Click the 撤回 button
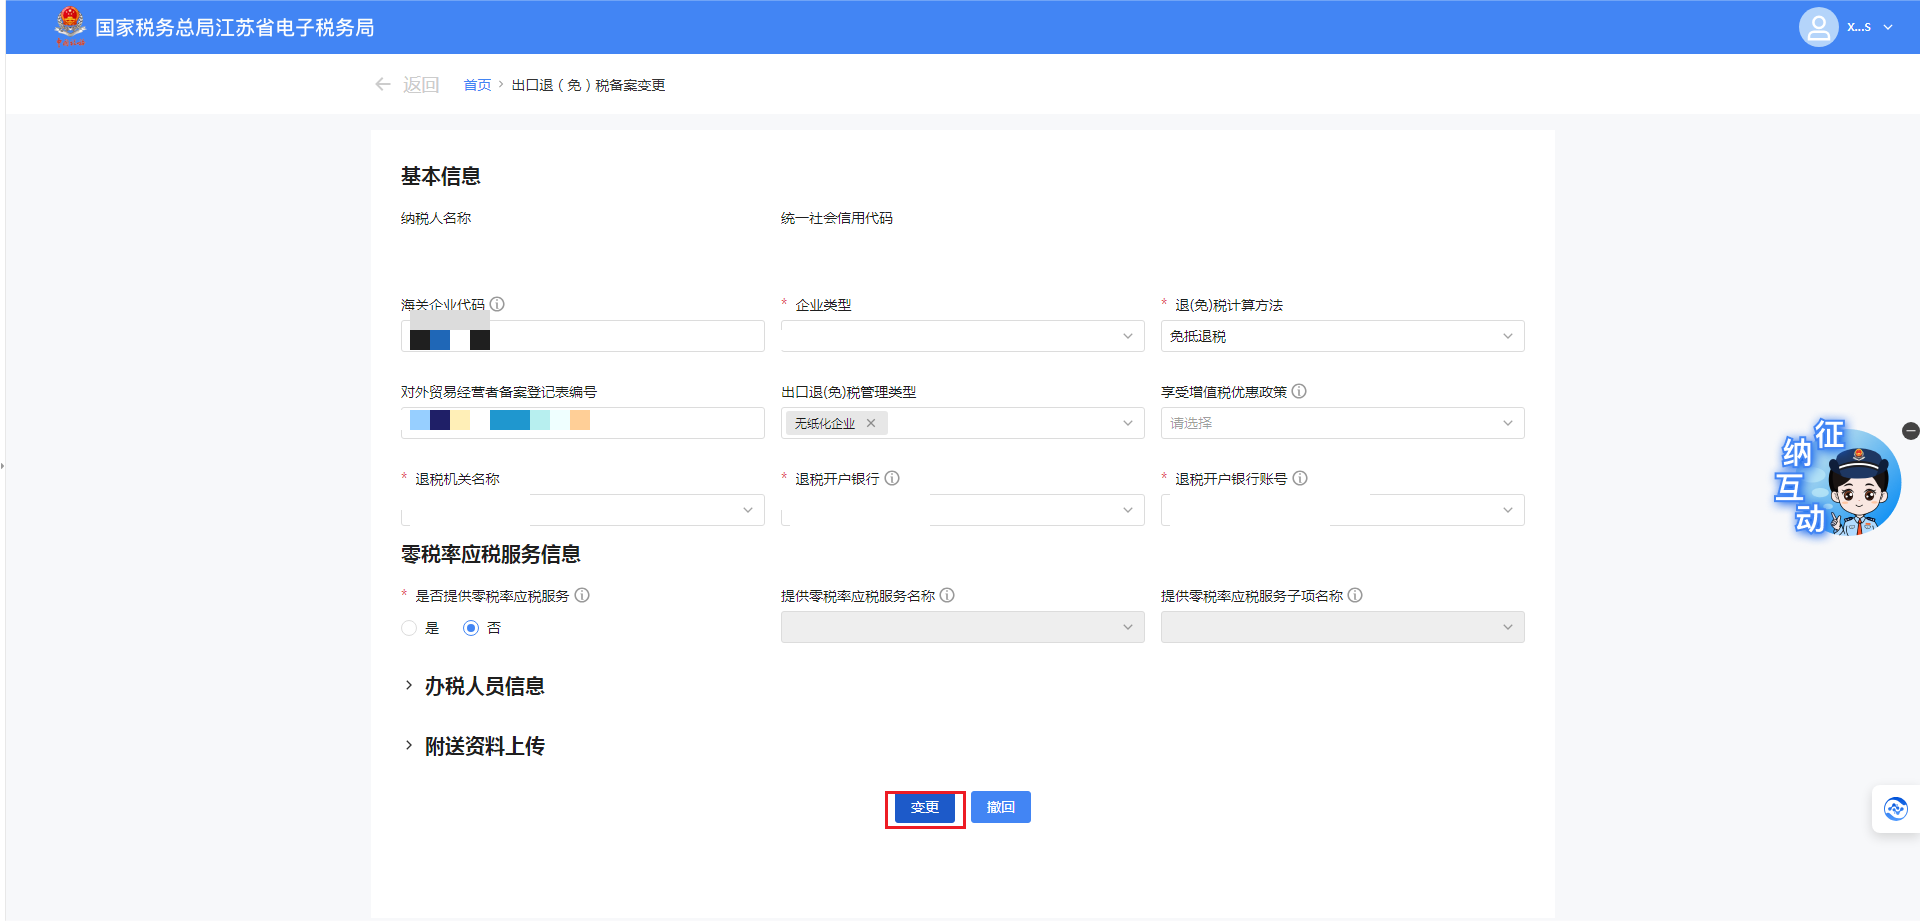This screenshot has width=1921, height=921. pyautogui.click(x=1000, y=807)
